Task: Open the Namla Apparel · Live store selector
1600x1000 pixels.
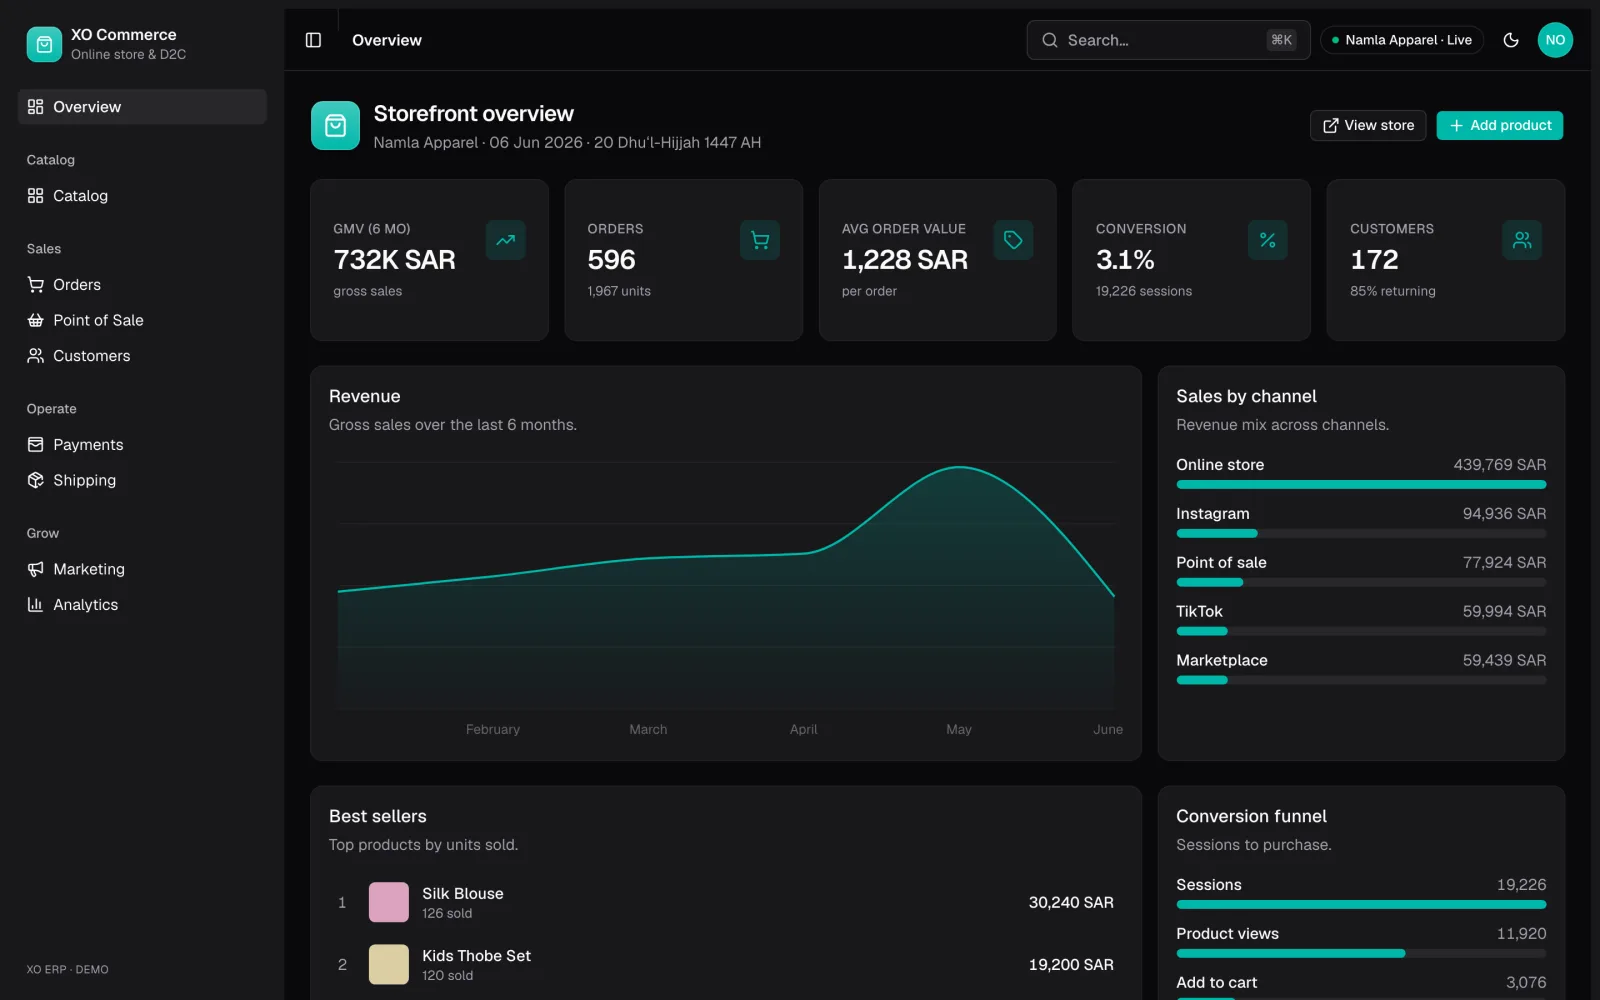Action: pyautogui.click(x=1402, y=40)
